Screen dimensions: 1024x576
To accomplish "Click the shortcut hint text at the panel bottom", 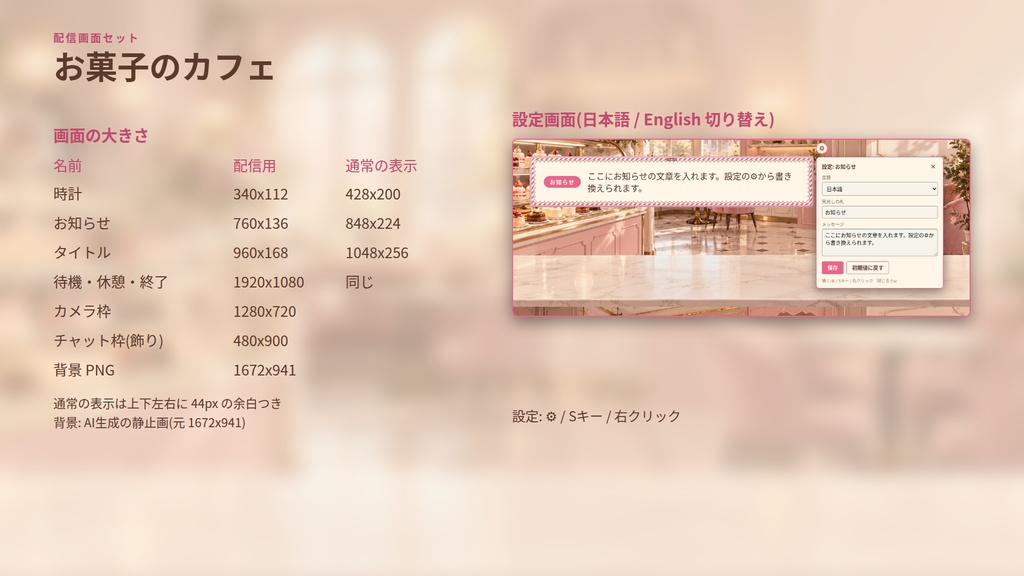I will coord(859,281).
